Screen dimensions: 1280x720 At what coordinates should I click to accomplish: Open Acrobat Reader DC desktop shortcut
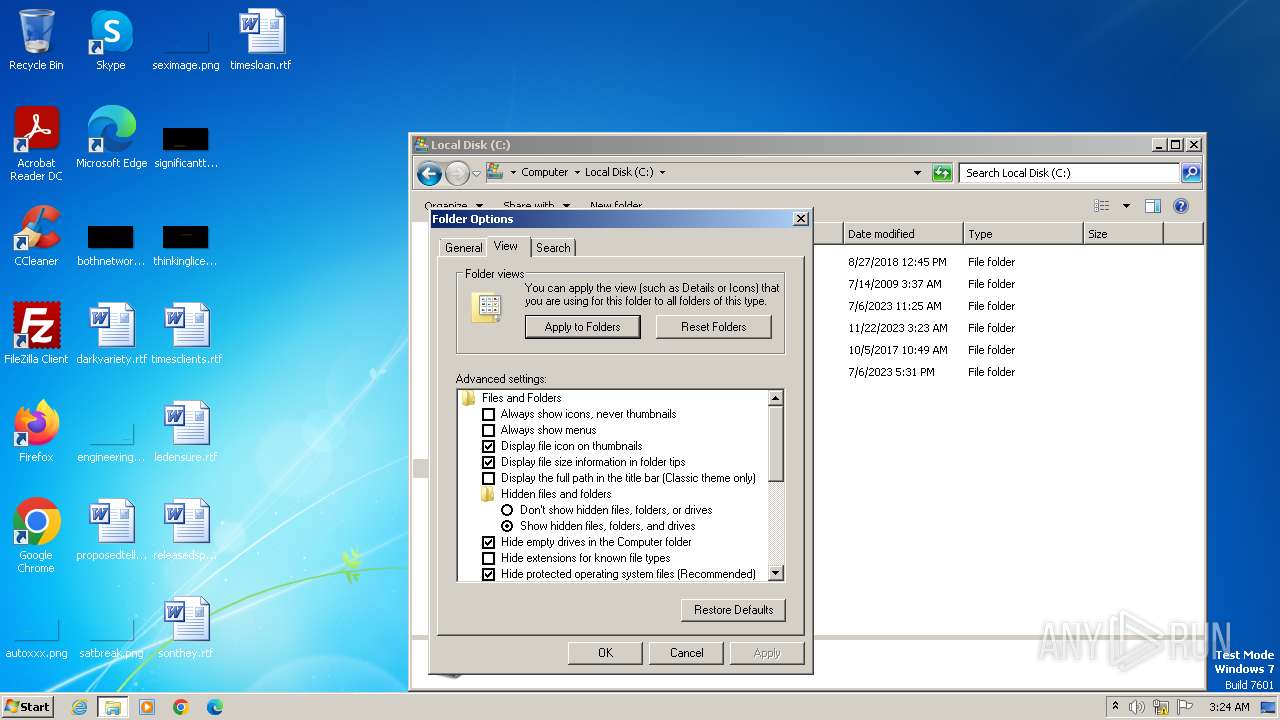[36, 144]
